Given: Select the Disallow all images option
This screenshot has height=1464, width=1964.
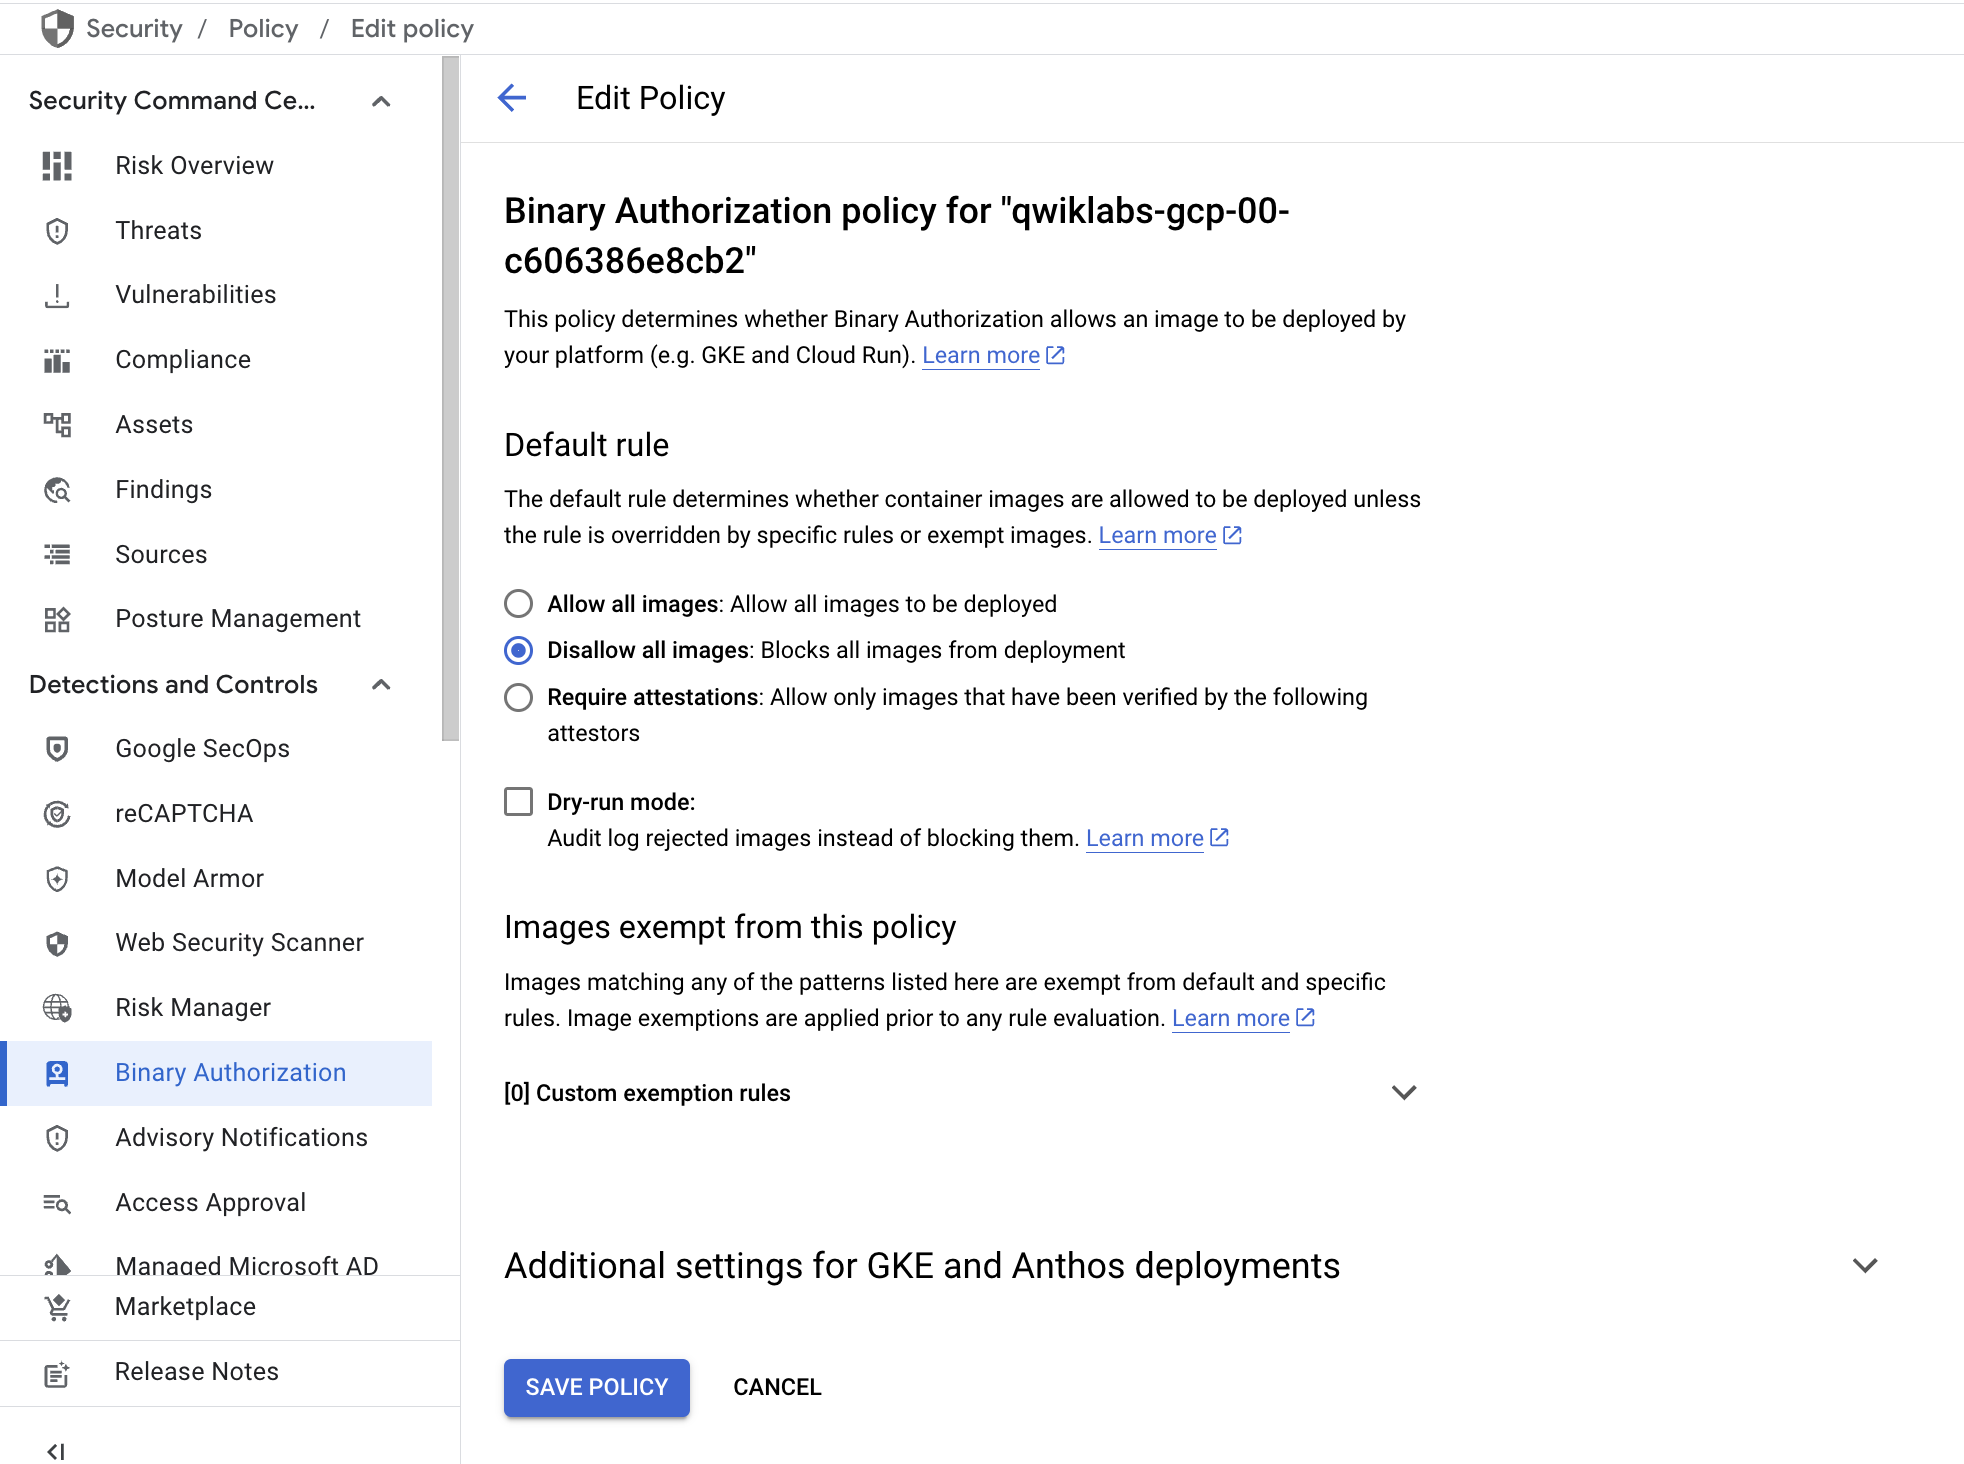Looking at the screenshot, I should pyautogui.click(x=518, y=651).
